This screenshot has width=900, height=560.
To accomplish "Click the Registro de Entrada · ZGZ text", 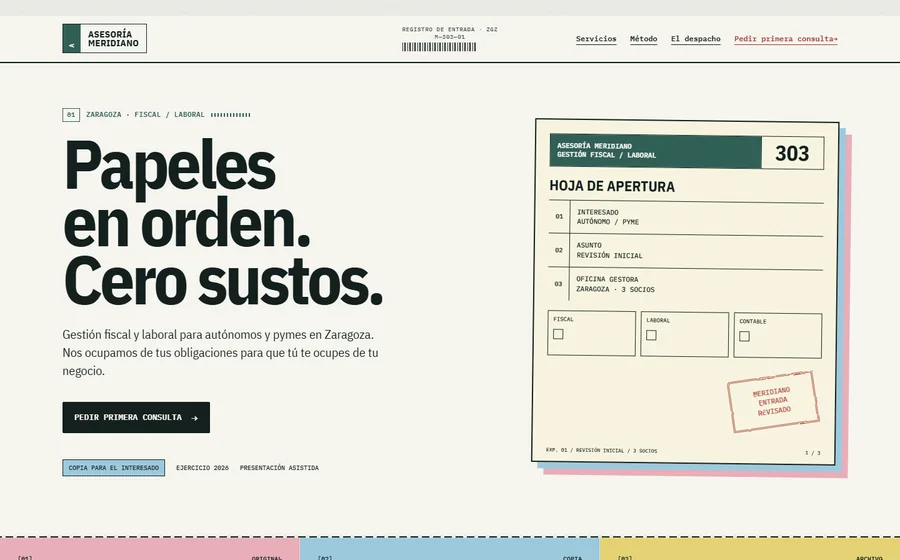I will [449, 29].
